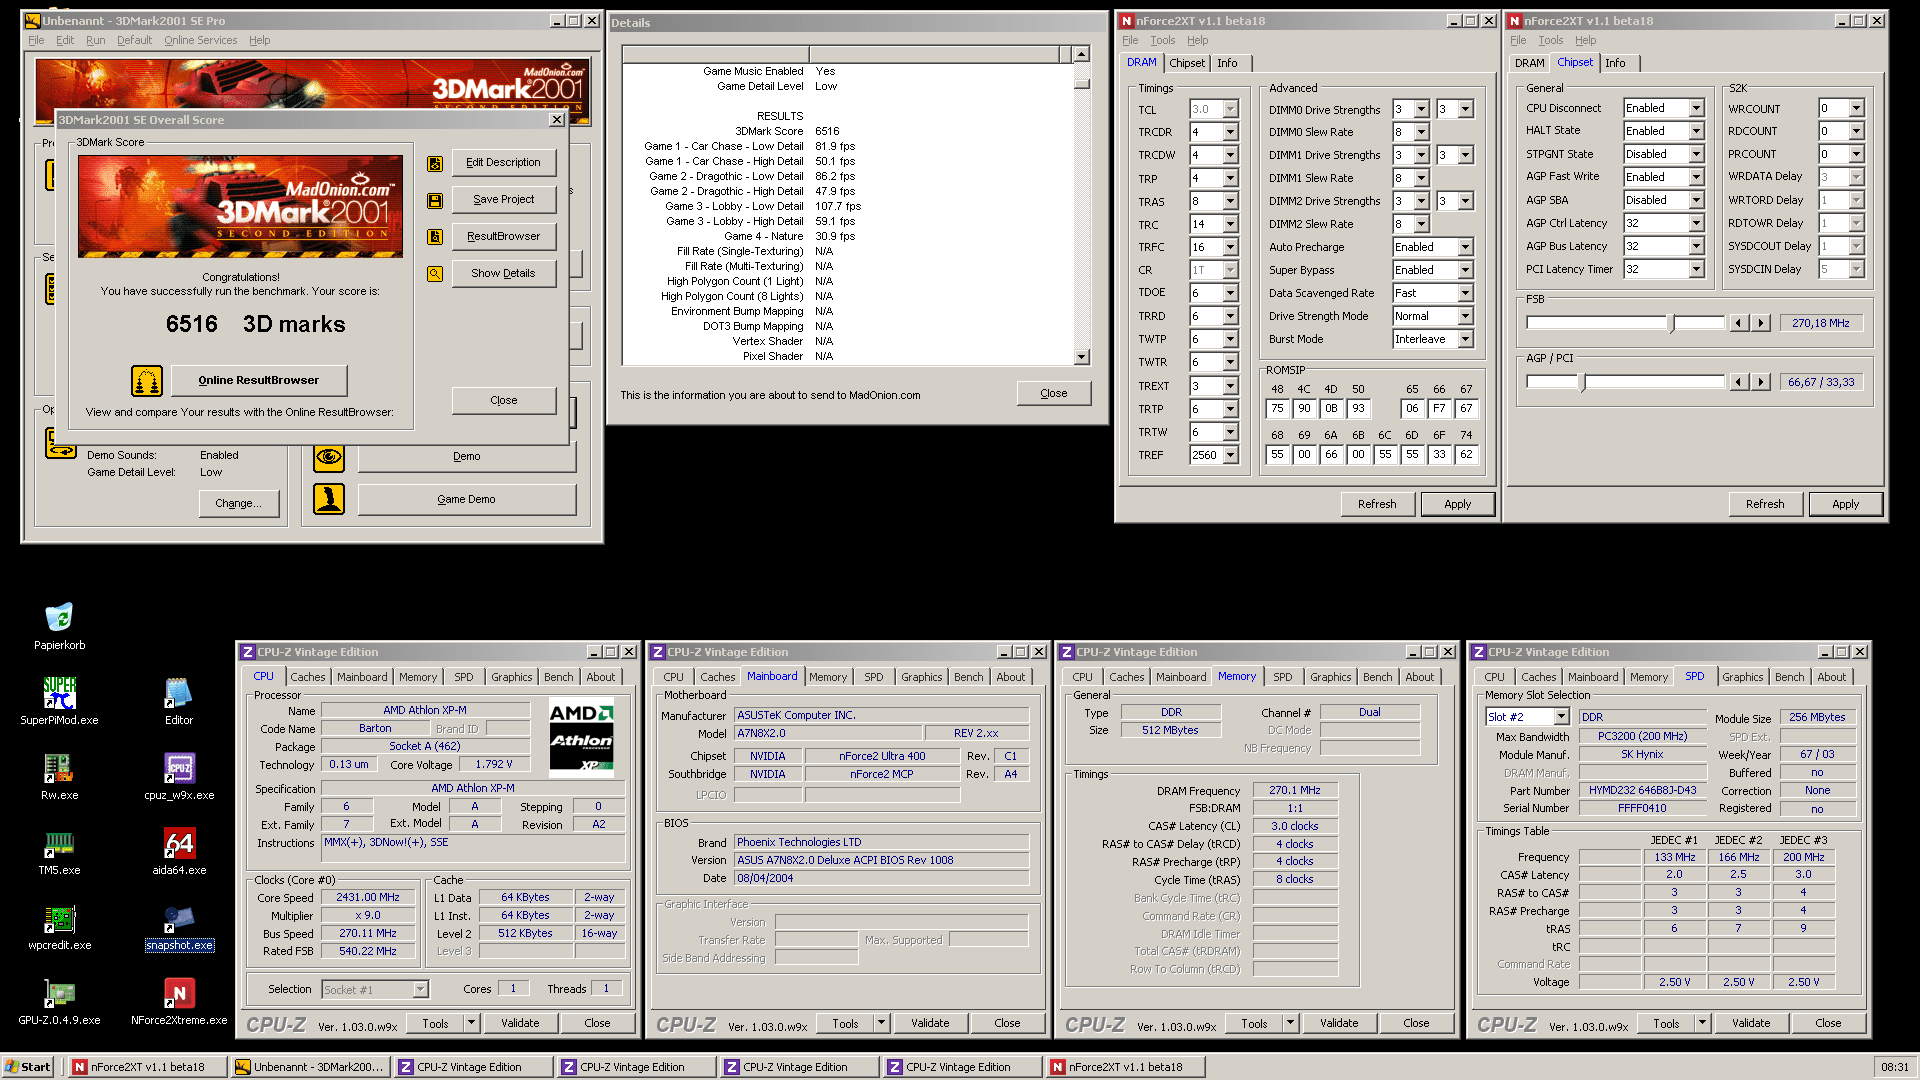
Task: Select the GPU-Z.0.4.9.exe desktop icon
Action: (59, 1001)
